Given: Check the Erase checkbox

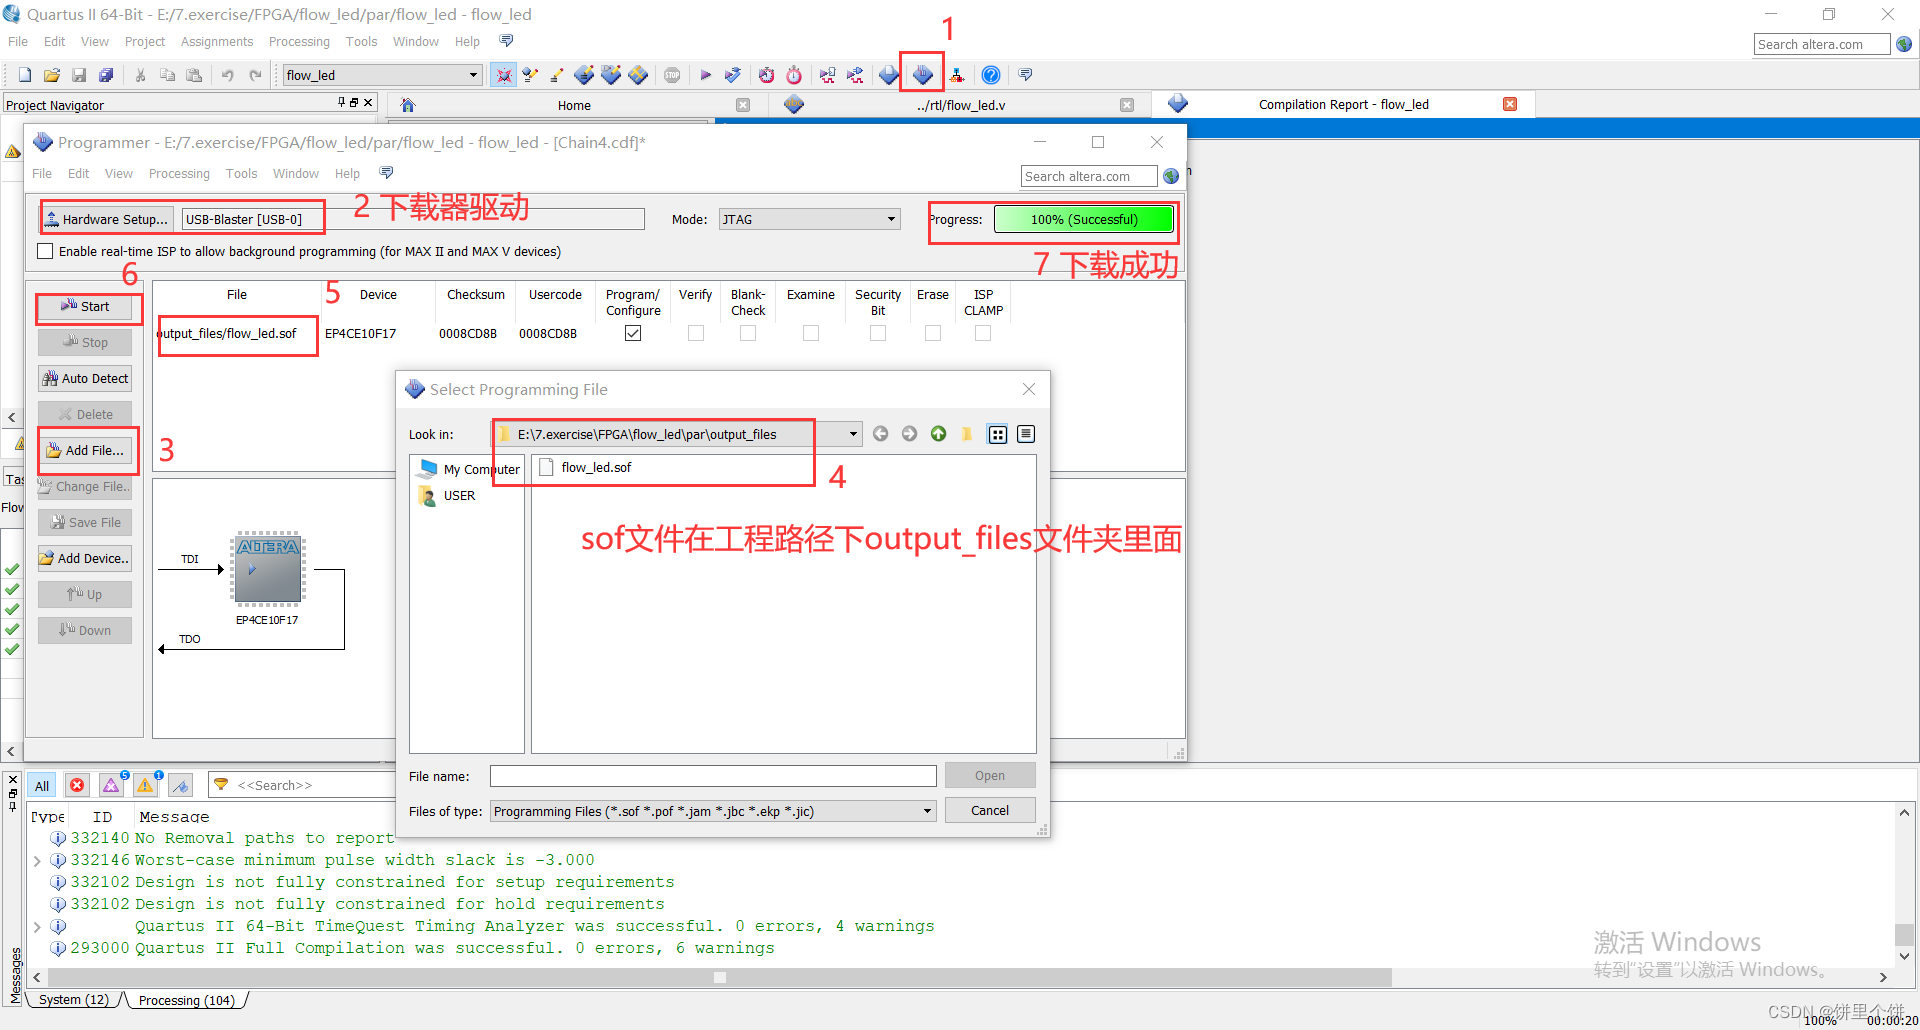Looking at the screenshot, I should click(933, 333).
